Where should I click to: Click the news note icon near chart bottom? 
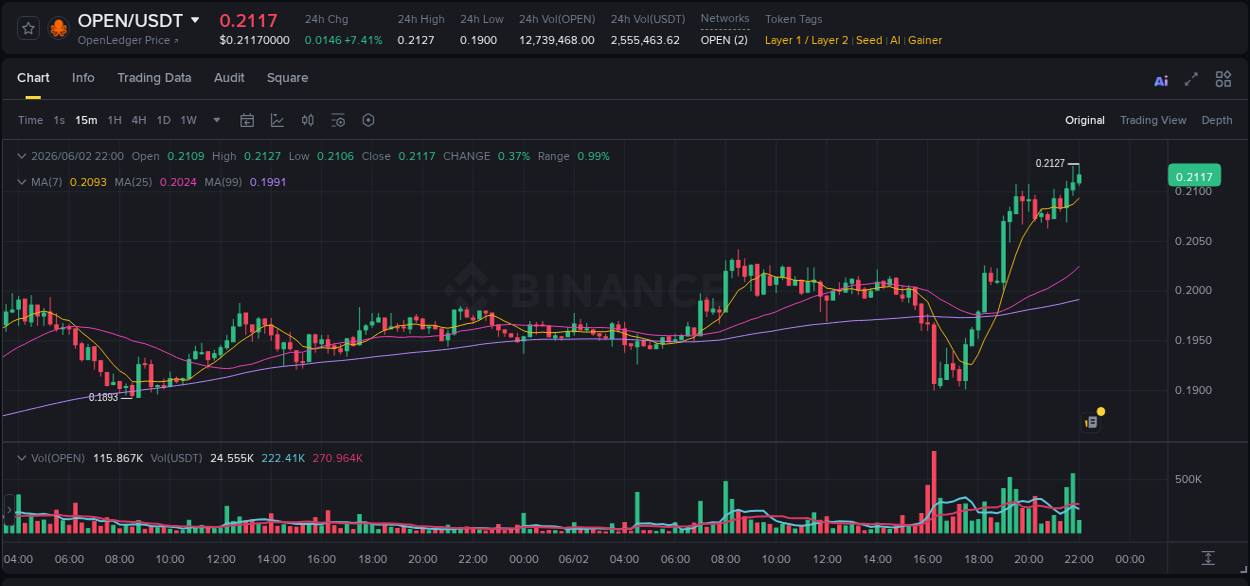click(x=1092, y=422)
